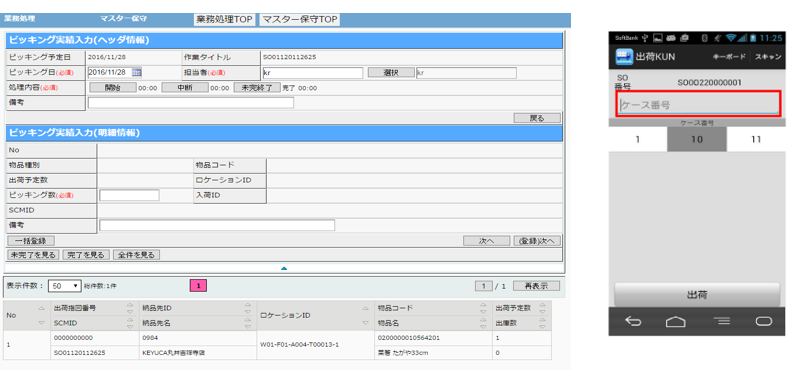
Task: Focus the 担当者 input containing kr
Action: (312, 73)
